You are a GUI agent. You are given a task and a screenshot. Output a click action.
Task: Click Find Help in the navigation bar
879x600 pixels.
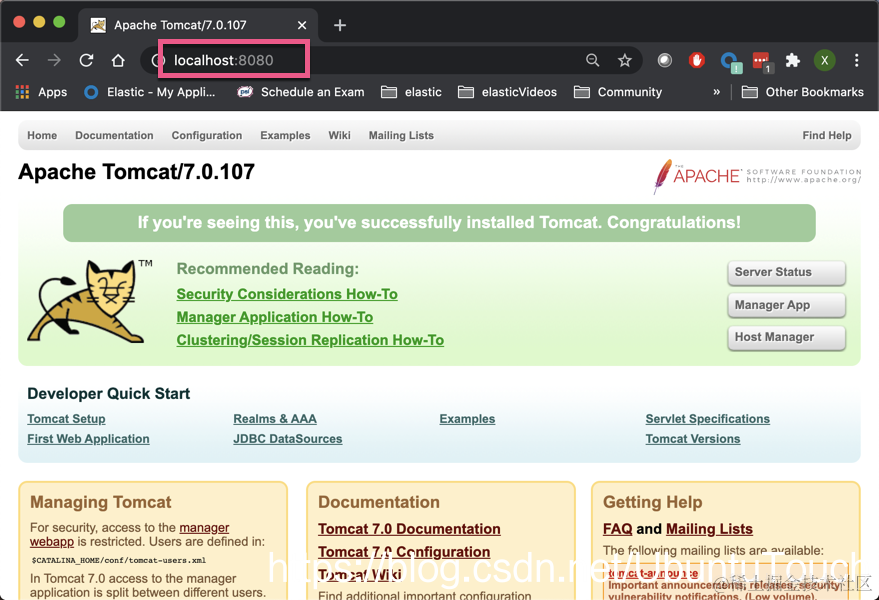(827, 135)
